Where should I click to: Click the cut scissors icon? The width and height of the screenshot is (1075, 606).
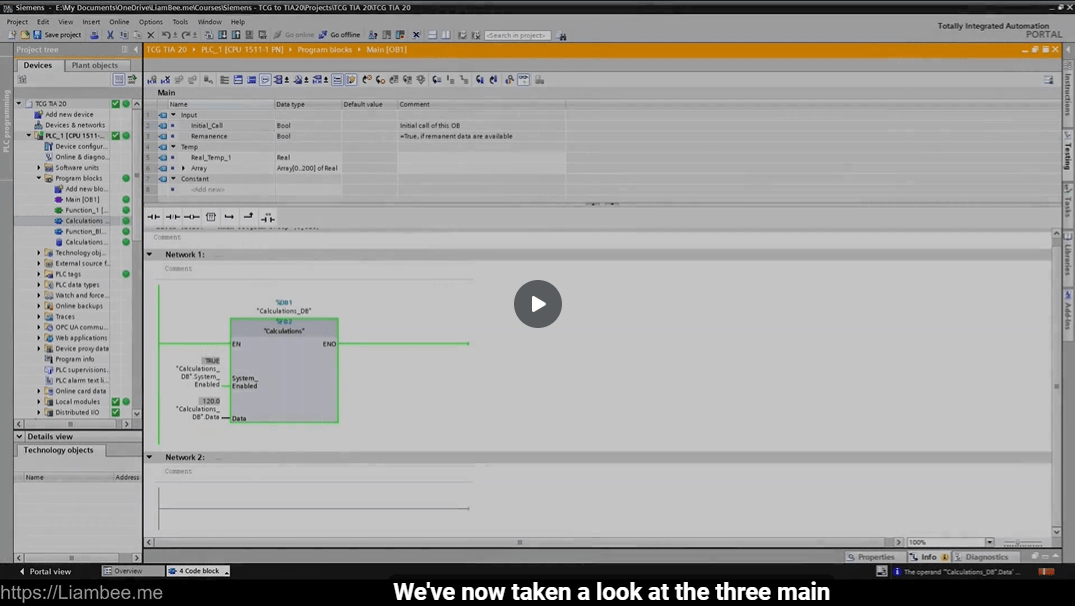(x=110, y=35)
